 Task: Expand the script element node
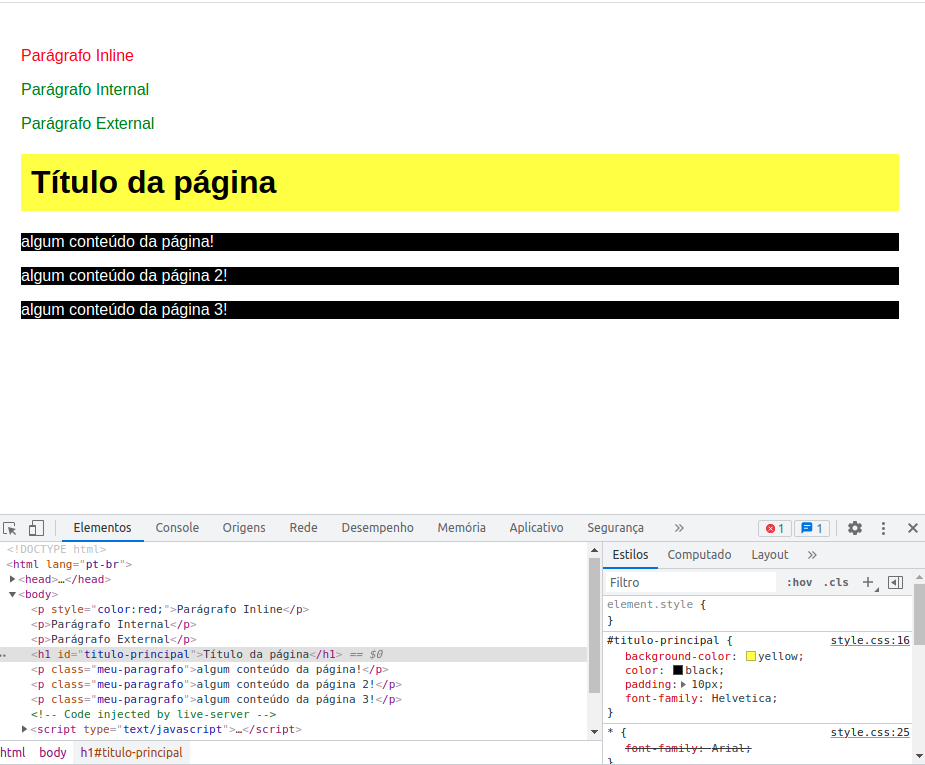click(25, 730)
